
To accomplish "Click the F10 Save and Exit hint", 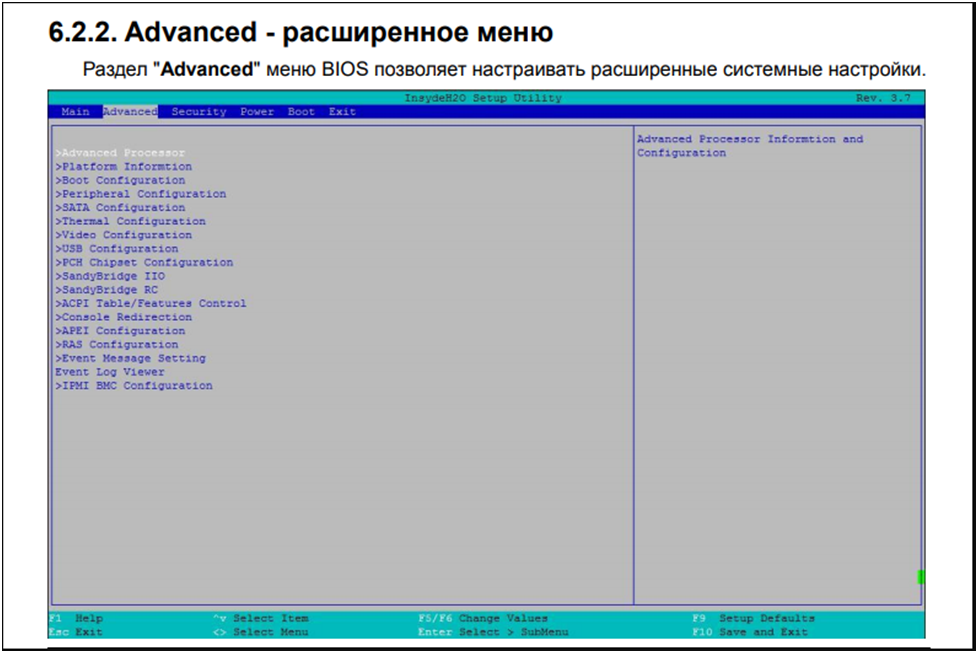I will tap(750, 632).
